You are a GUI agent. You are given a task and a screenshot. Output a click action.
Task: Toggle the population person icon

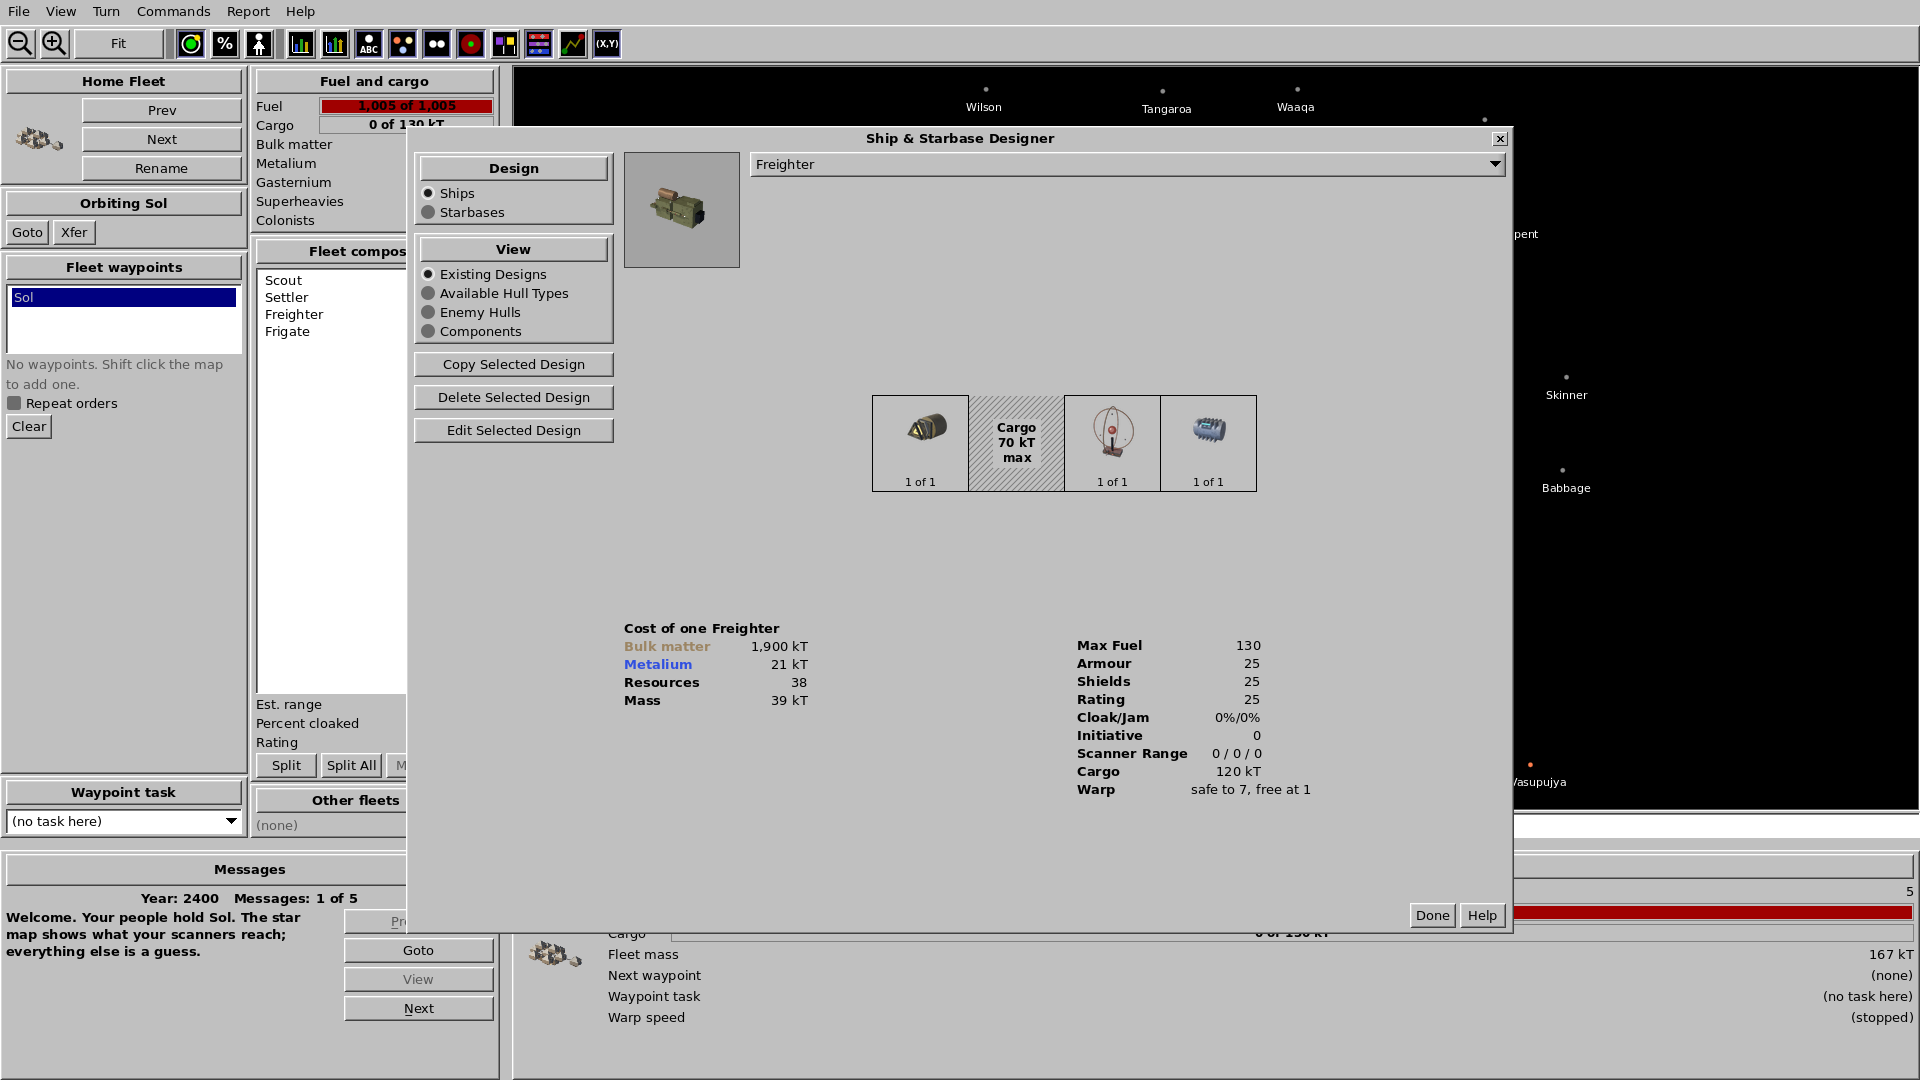tap(259, 44)
